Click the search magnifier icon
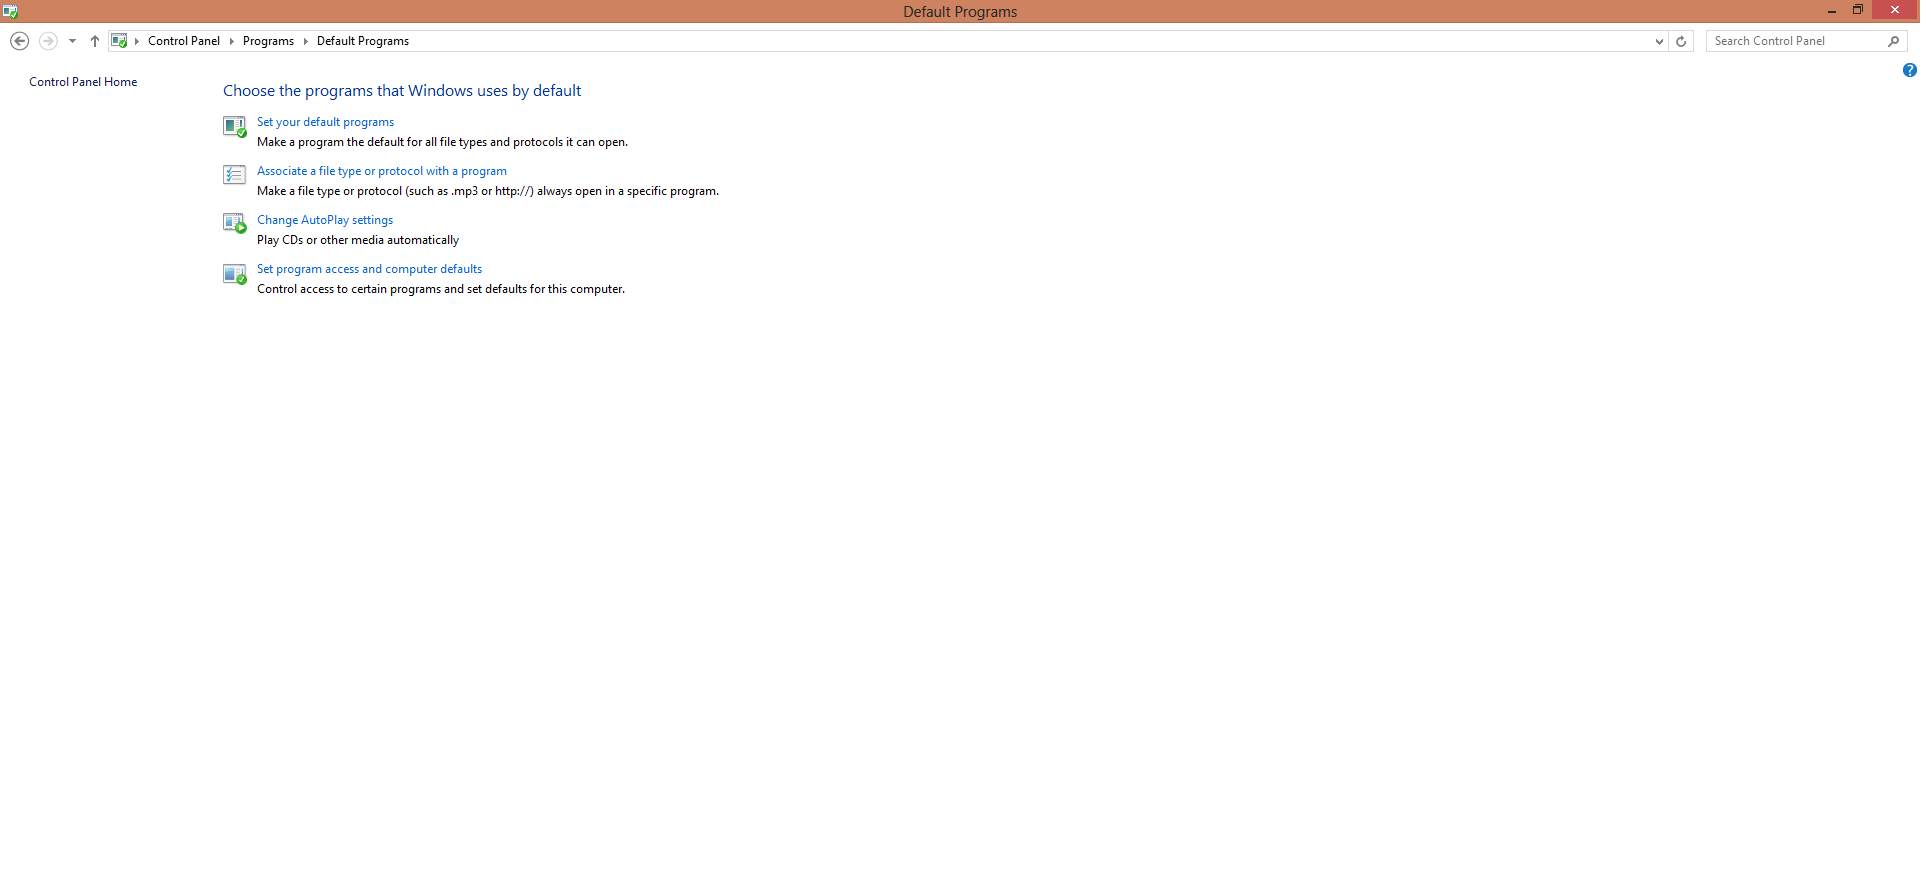1931x879 pixels. (1893, 41)
